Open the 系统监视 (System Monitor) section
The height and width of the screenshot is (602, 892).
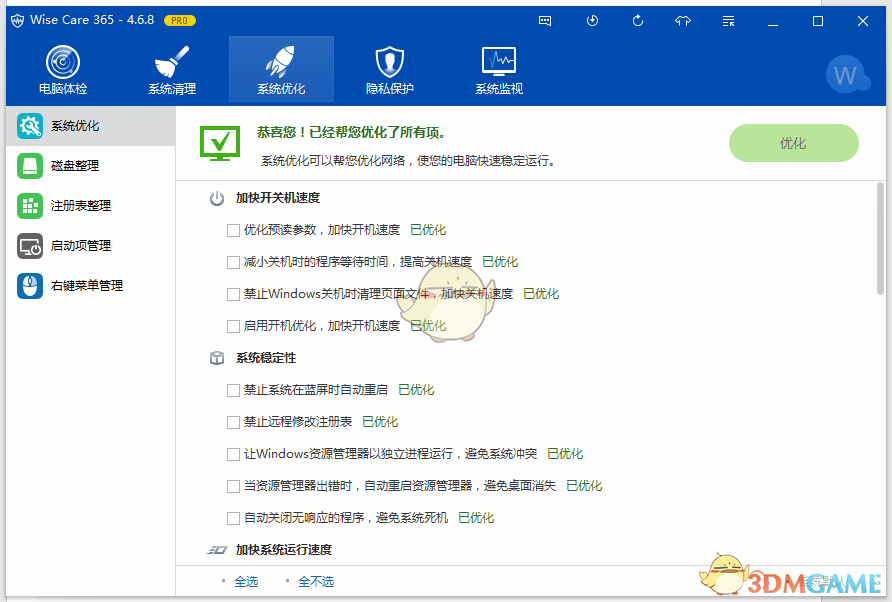coord(498,68)
